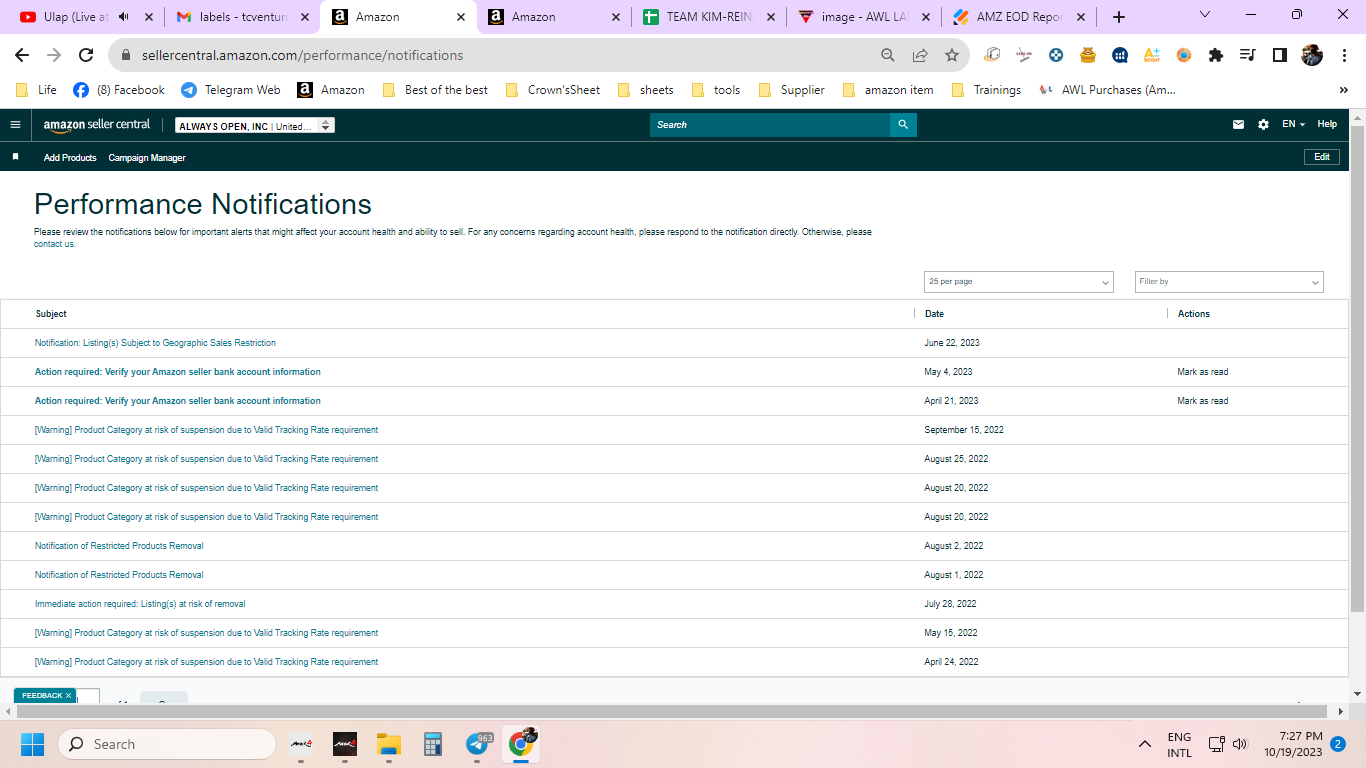Screen dimensions: 1366x768
Task: Open the Seller Central settings gear
Action: point(1263,125)
